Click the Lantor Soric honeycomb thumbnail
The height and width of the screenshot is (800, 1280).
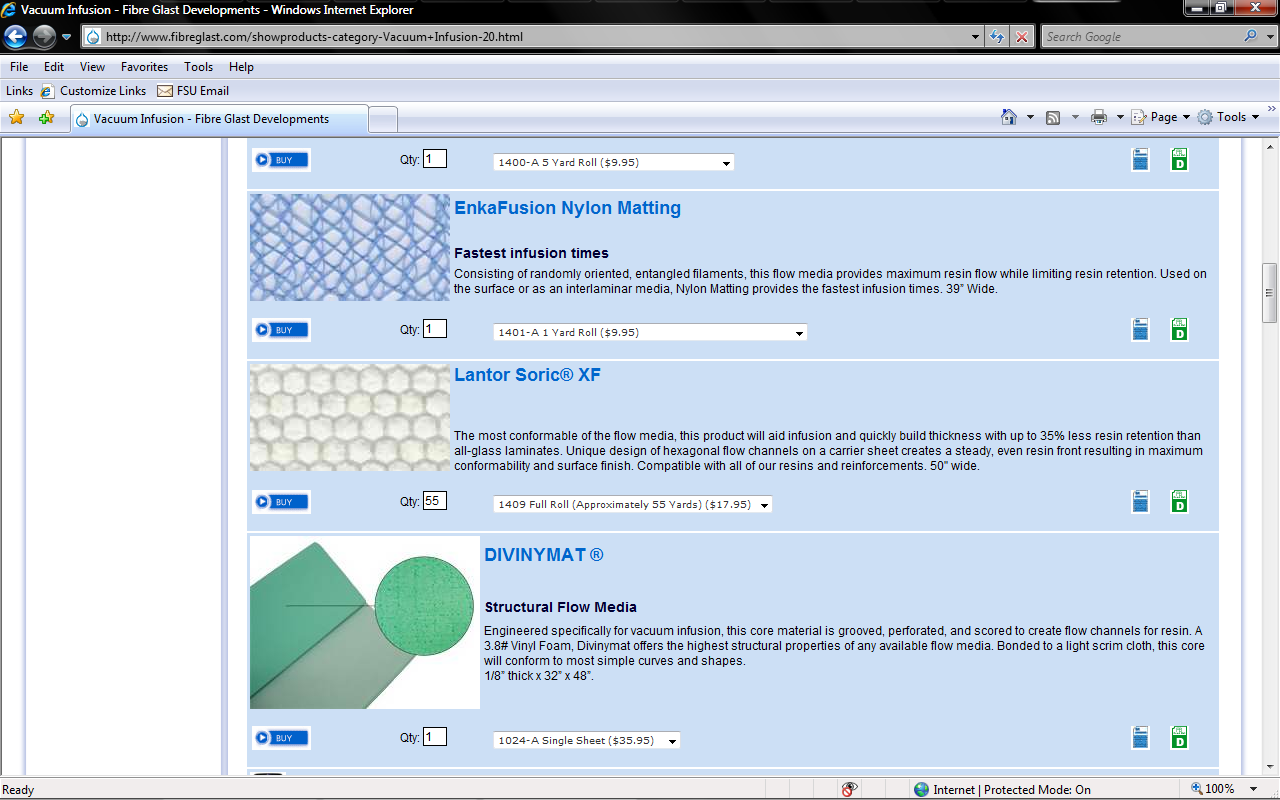click(350, 417)
